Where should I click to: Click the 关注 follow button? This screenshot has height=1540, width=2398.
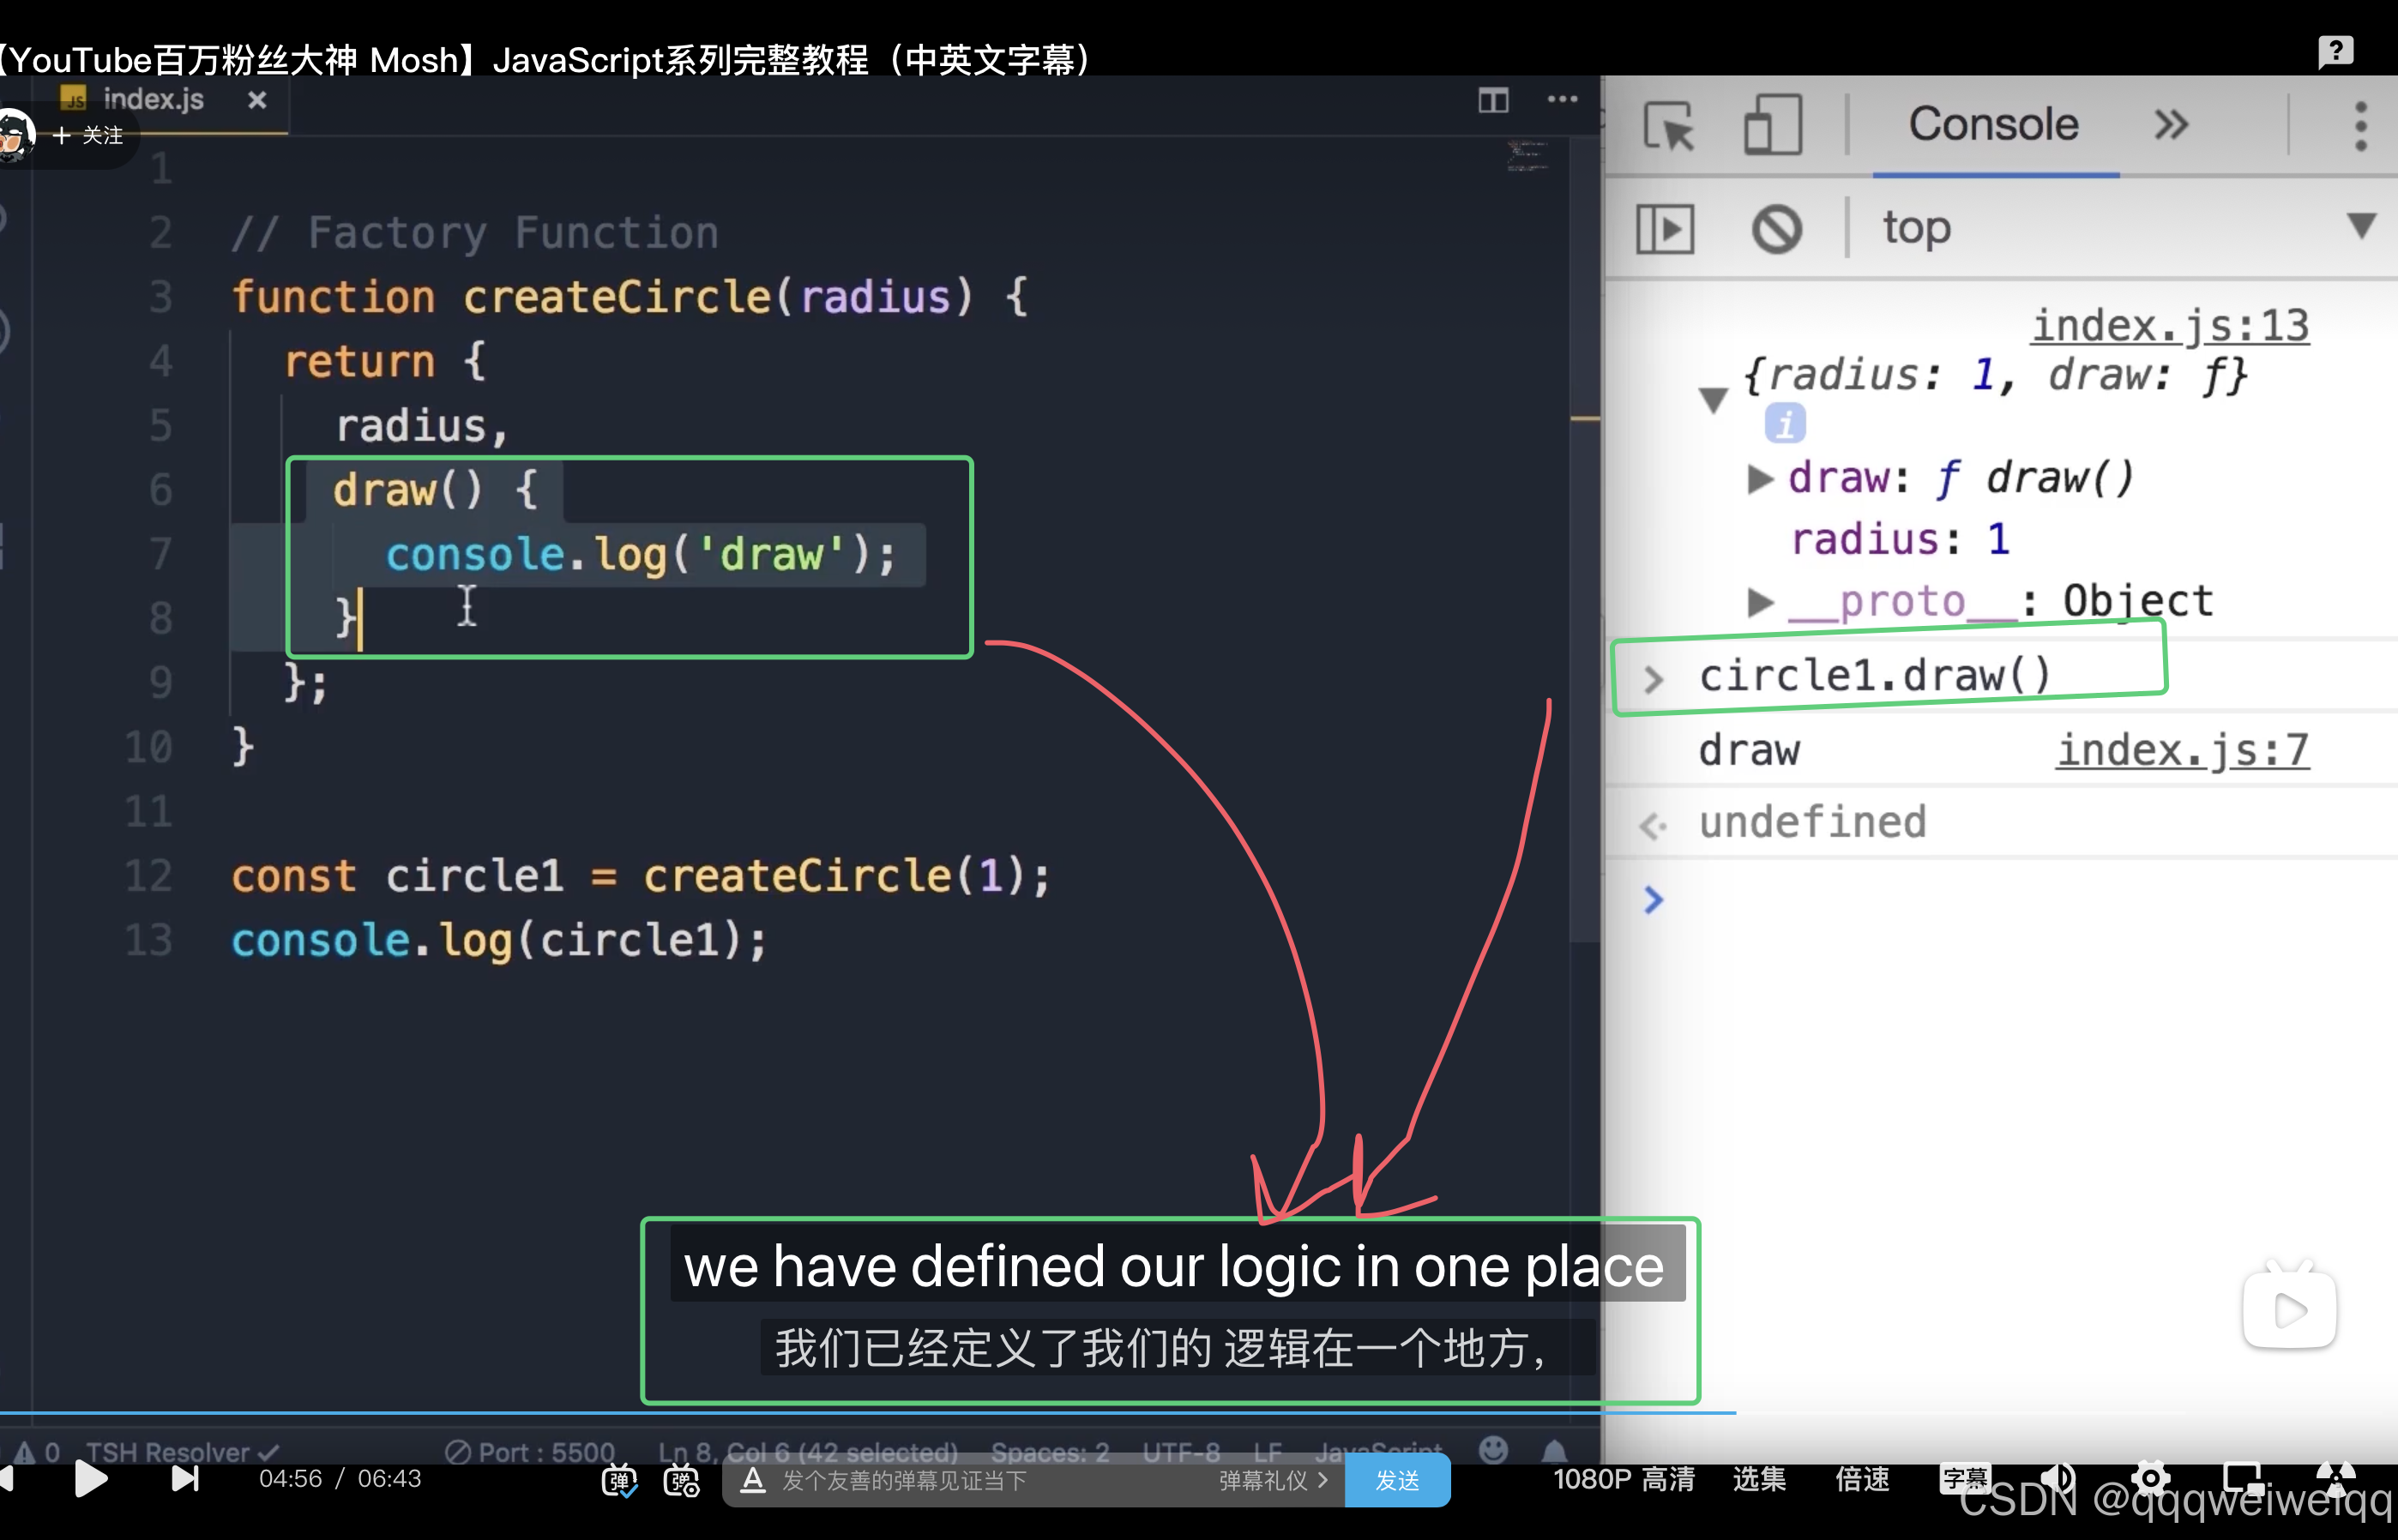point(88,135)
